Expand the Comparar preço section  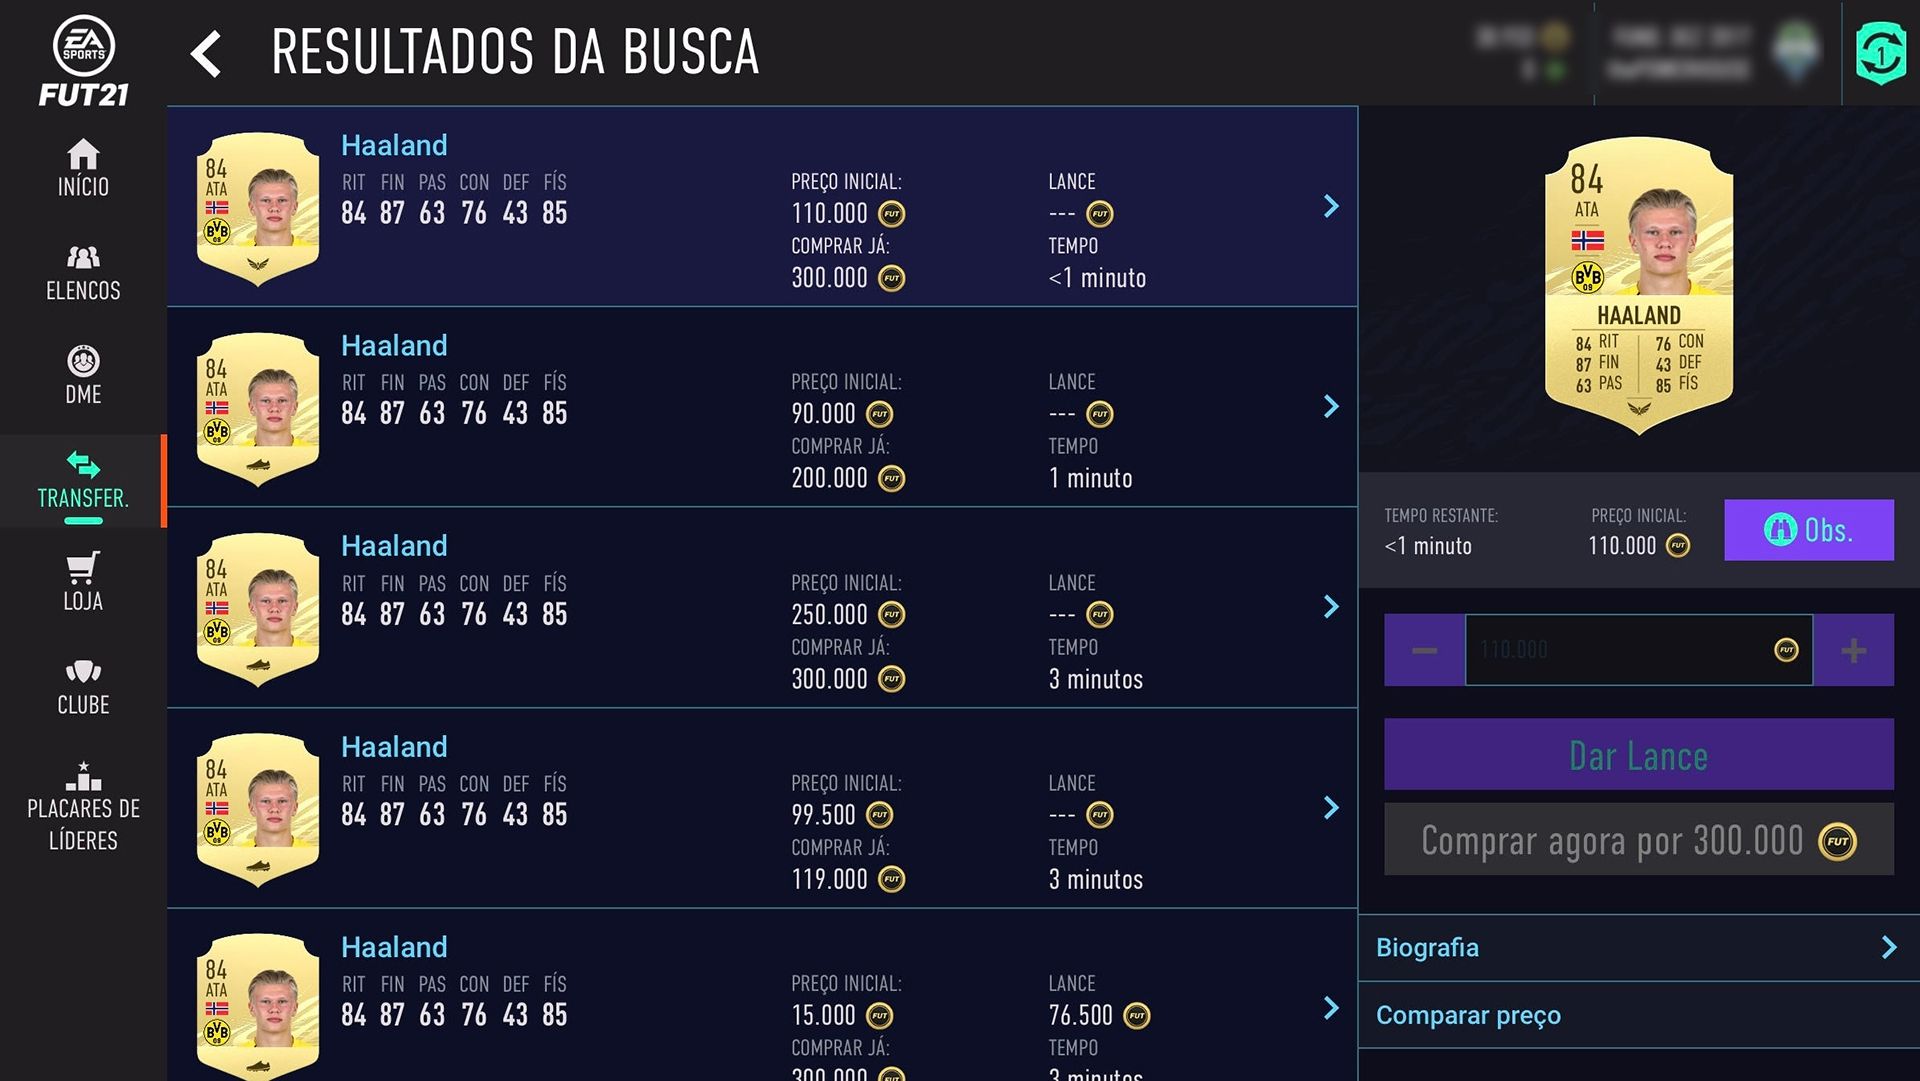[1638, 1015]
